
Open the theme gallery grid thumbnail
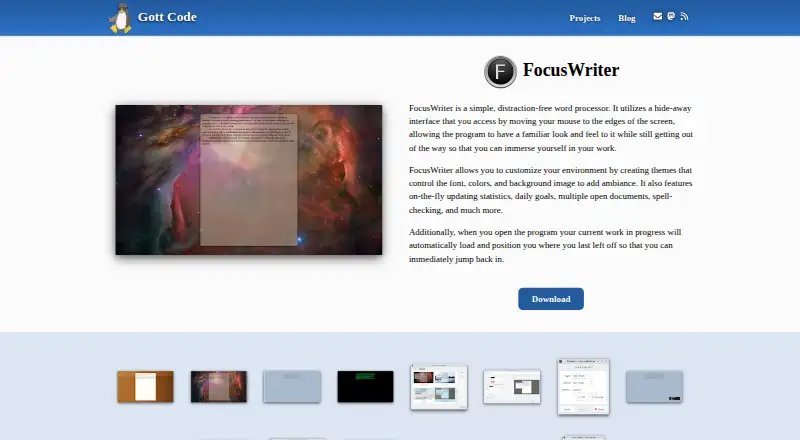(x=439, y=387)
